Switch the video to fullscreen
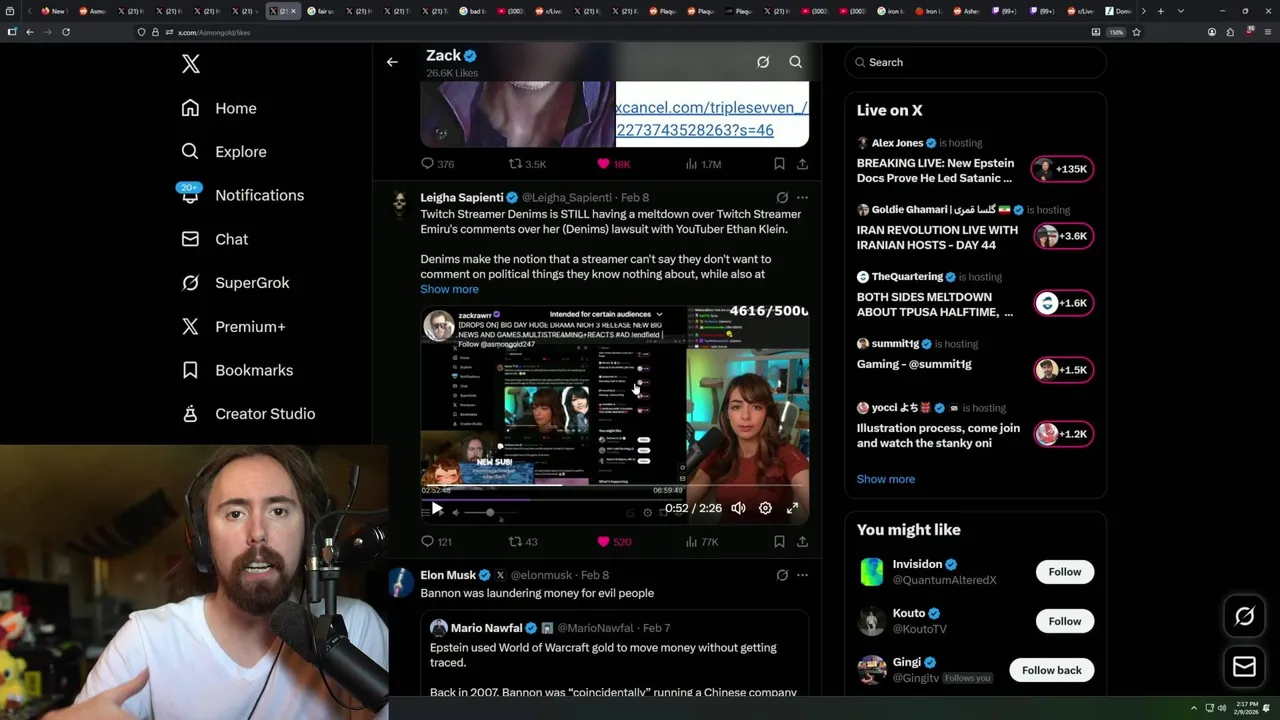The width and height of the screenshot is (1280, 720). (x=792, y=509)
